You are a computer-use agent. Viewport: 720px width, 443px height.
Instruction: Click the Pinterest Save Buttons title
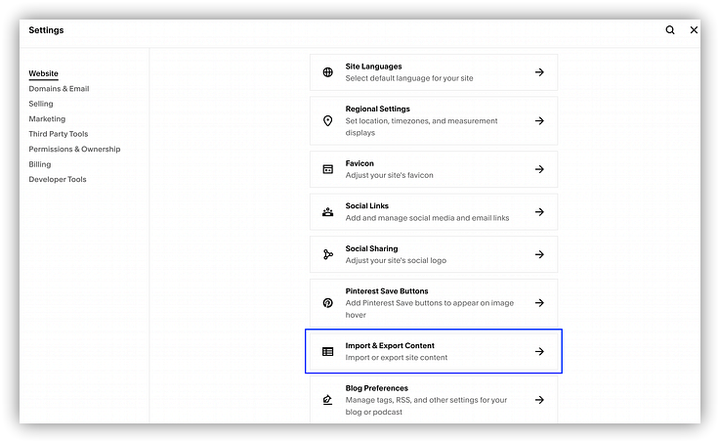pyautogui.click(x=387, y=291)
